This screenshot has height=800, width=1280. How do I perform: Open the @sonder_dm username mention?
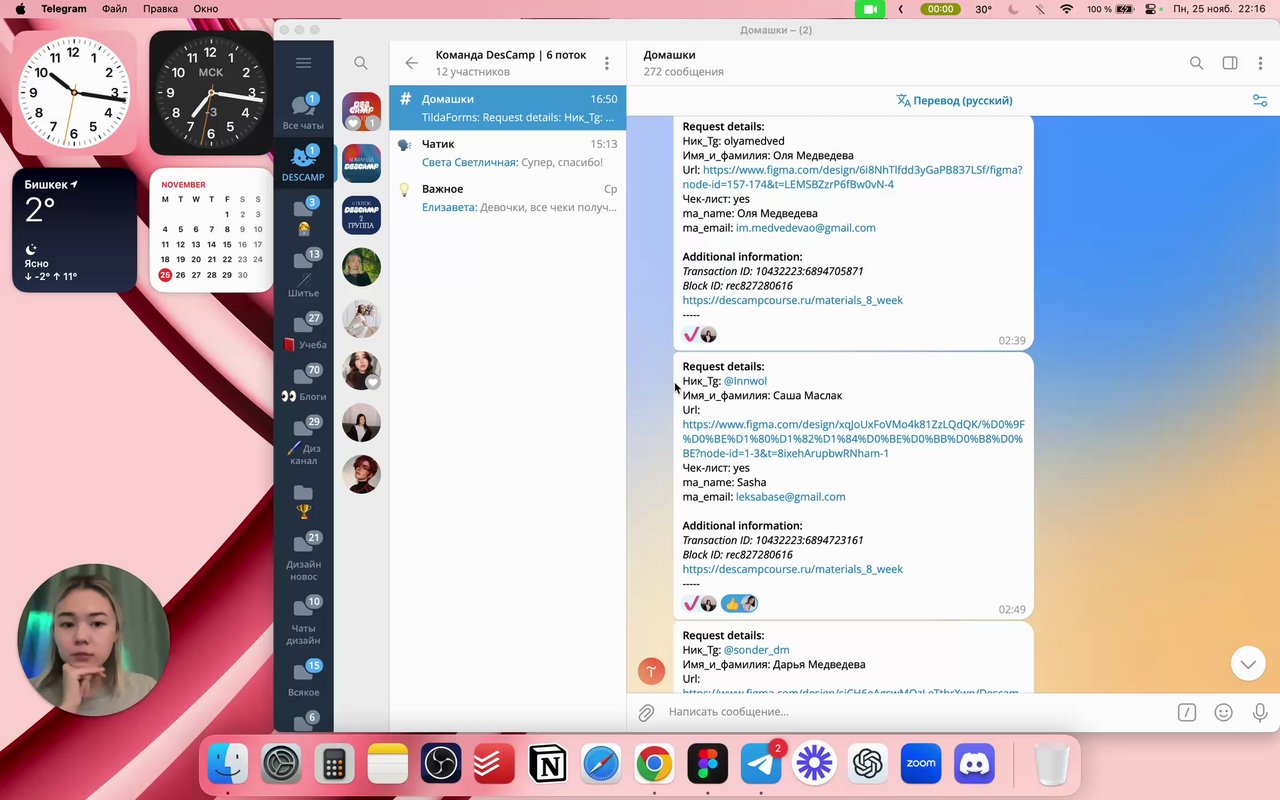(x=756, y=650)
